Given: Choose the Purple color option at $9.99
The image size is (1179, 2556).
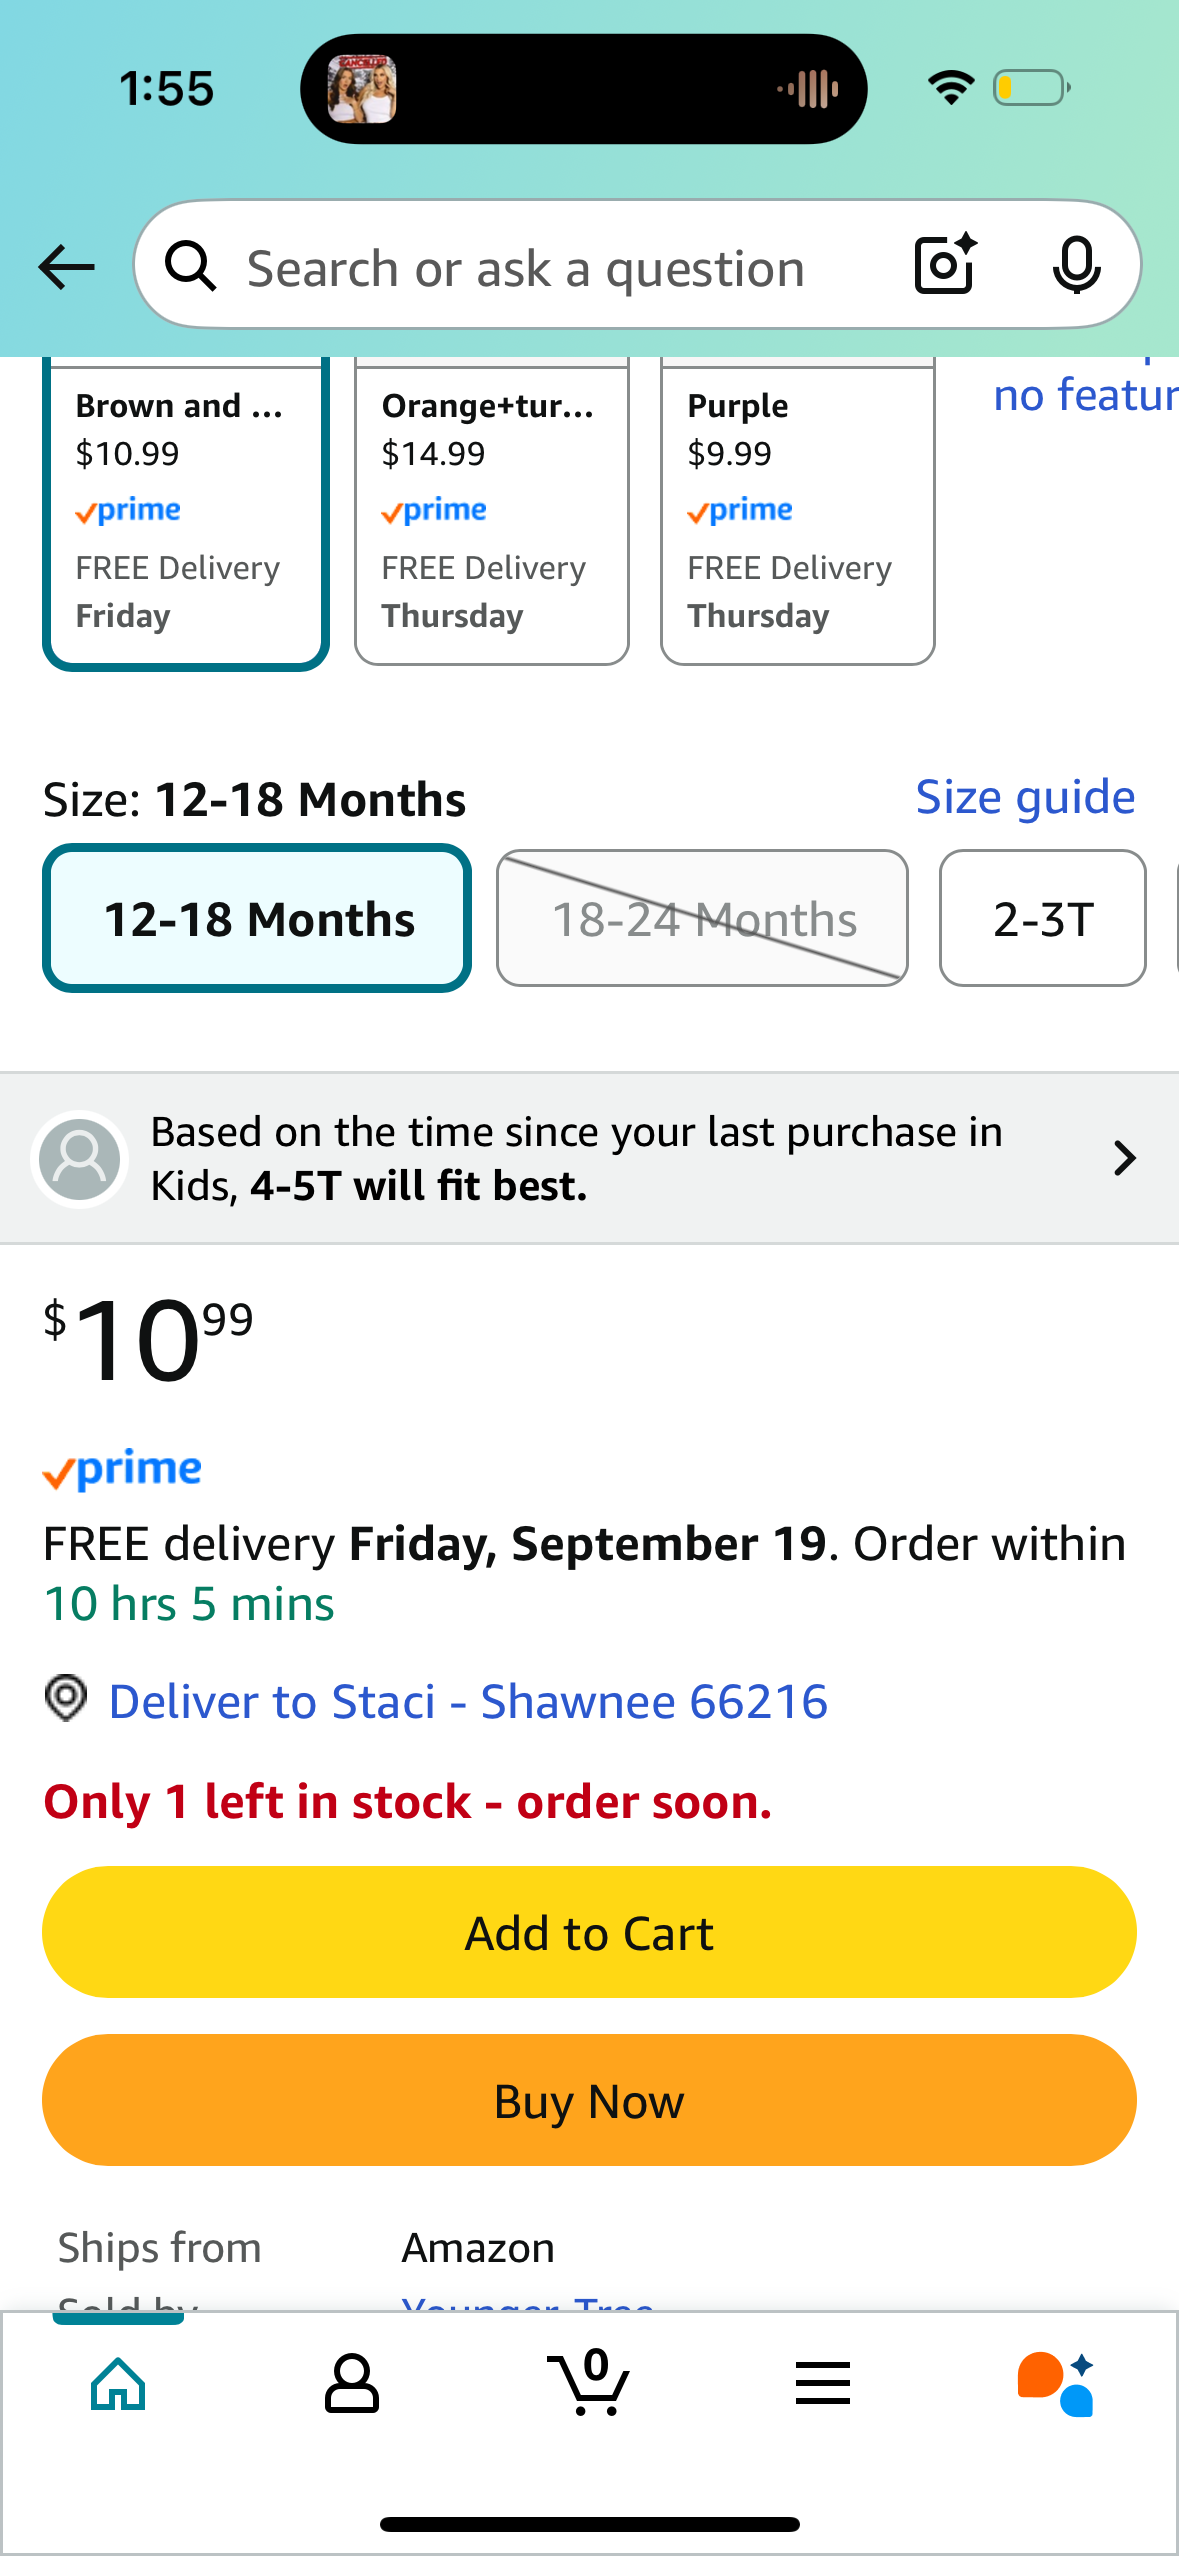Looking at the screenshot, I should pos(798,511).
